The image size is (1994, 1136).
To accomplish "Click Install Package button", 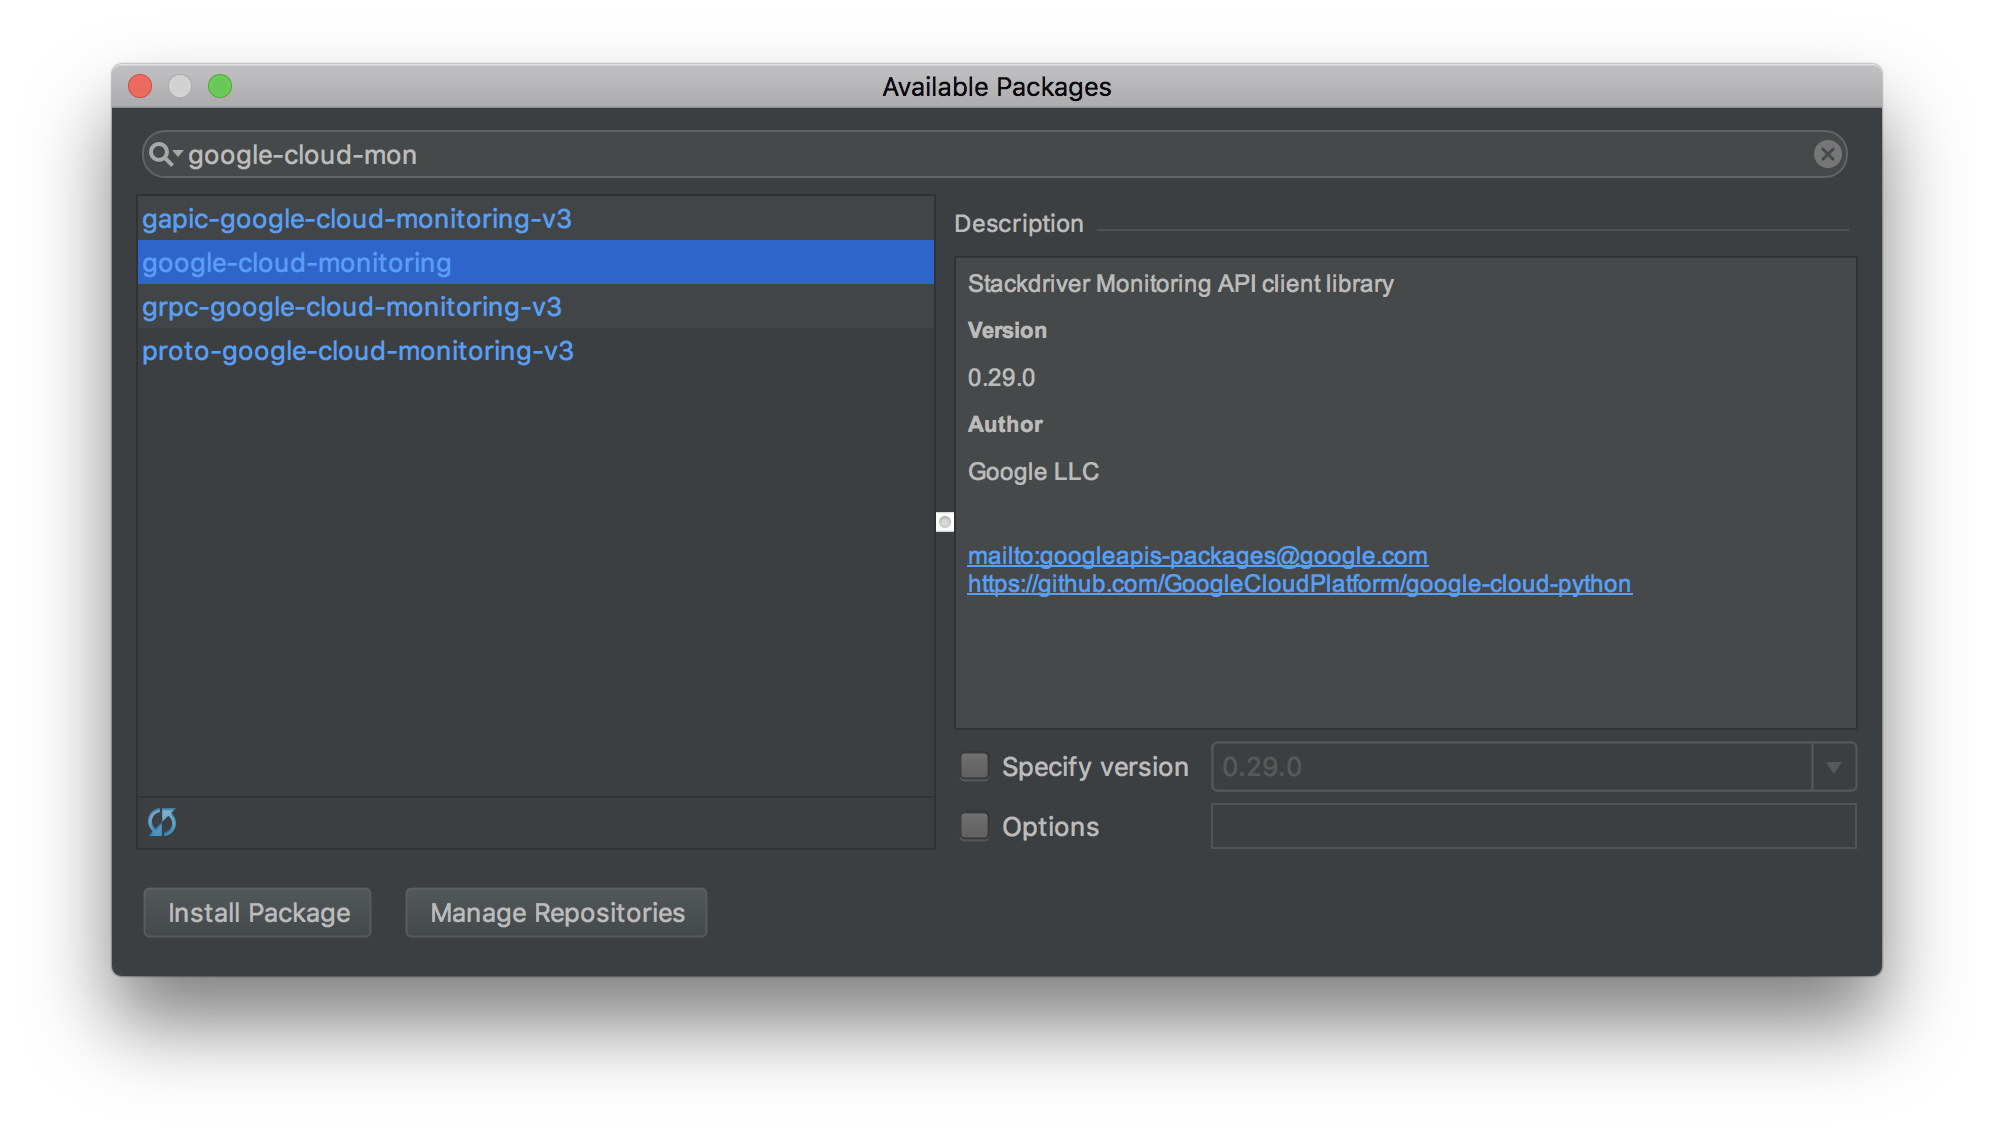I will (x=258, y=912).
